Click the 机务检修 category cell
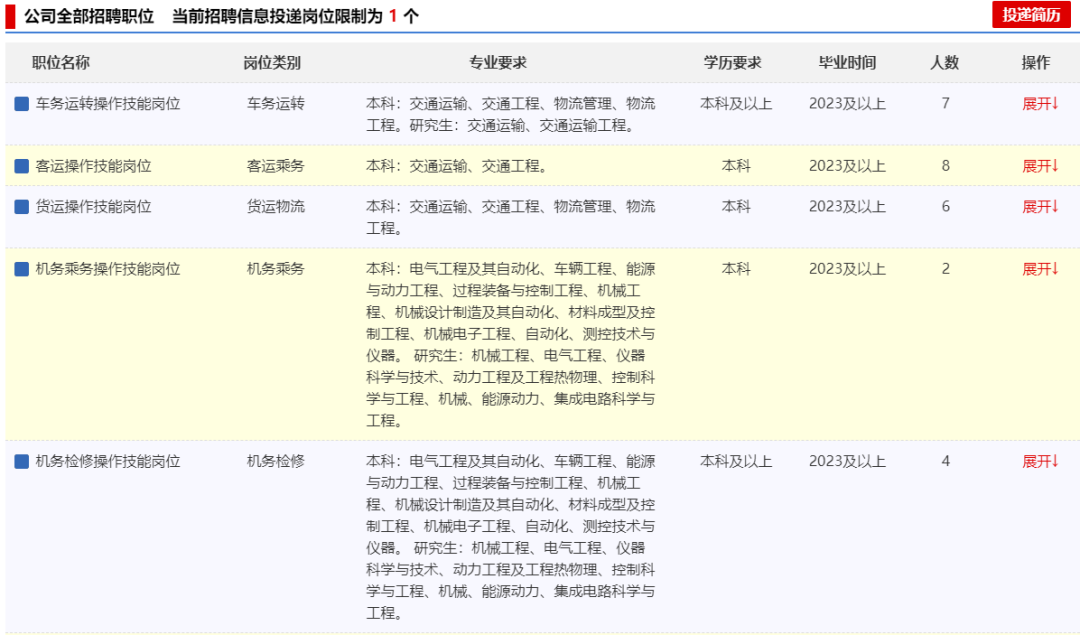Viewport: 1080px width, 635px height. click(276, 461)
